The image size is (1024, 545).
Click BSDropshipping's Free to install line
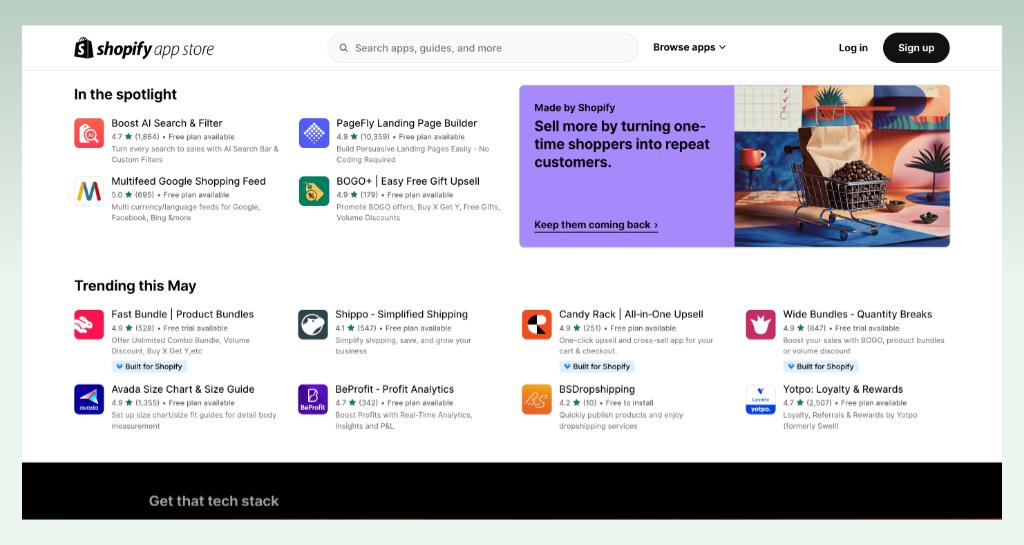pos(606,403)
